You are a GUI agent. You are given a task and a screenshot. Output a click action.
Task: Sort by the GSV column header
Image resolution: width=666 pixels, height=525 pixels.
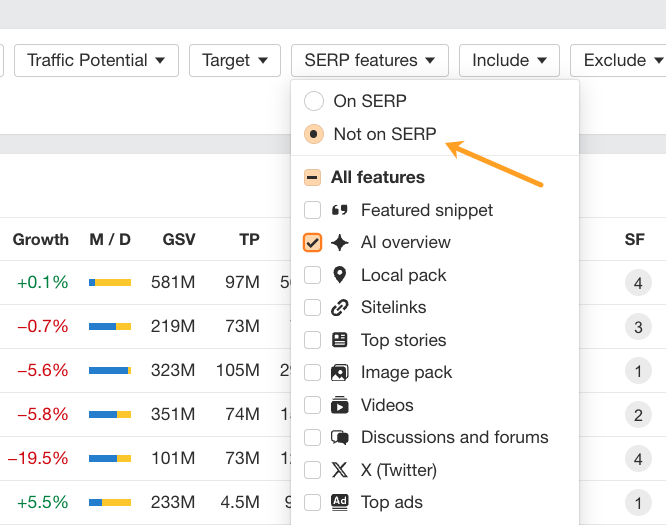(179, 240)
